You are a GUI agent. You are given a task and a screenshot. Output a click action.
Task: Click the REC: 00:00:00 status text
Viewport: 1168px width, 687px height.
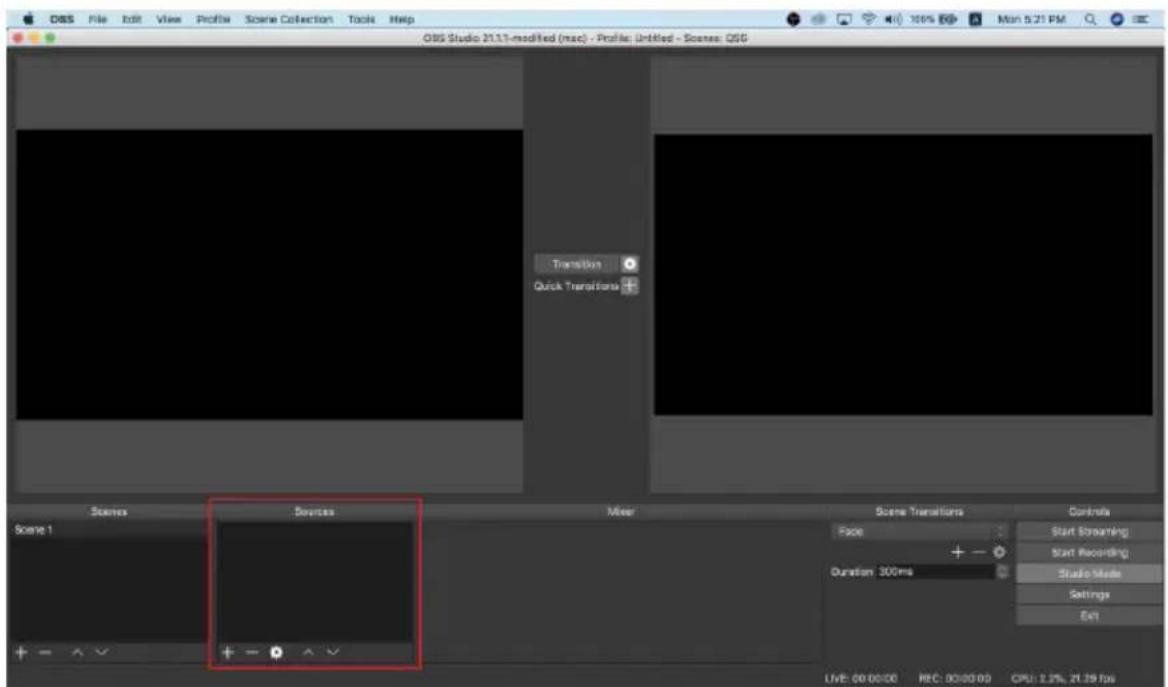pyautogui.click(x=955, y=678)
